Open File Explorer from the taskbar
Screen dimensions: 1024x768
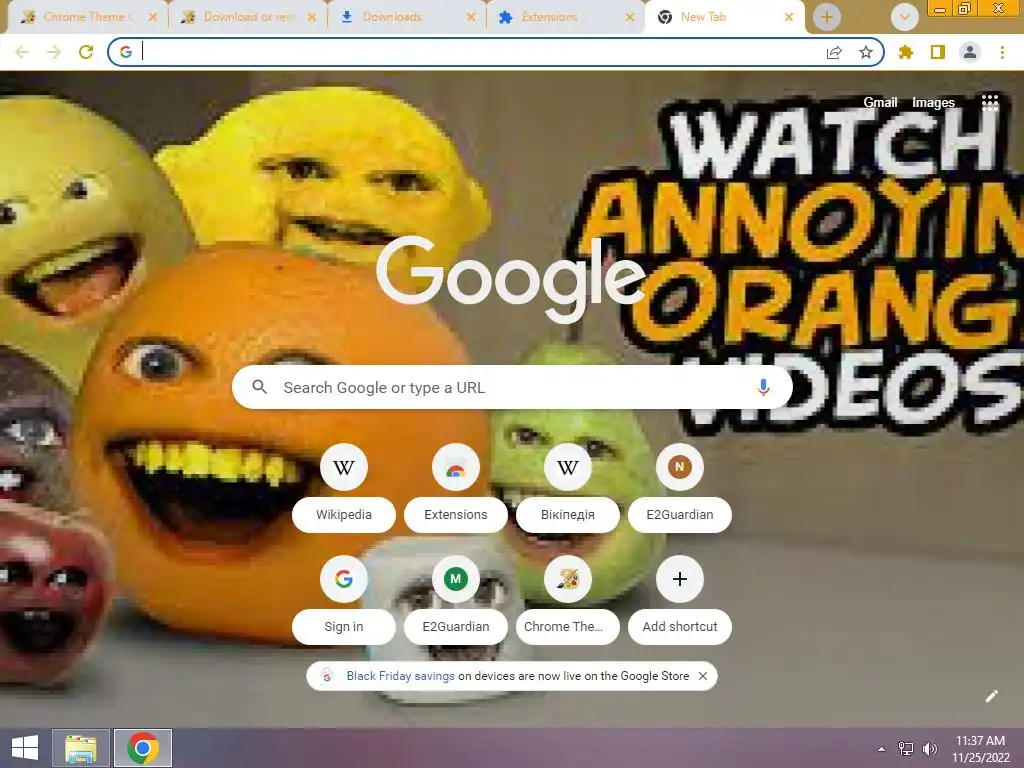pyautogui.click(x=81, y=748)
